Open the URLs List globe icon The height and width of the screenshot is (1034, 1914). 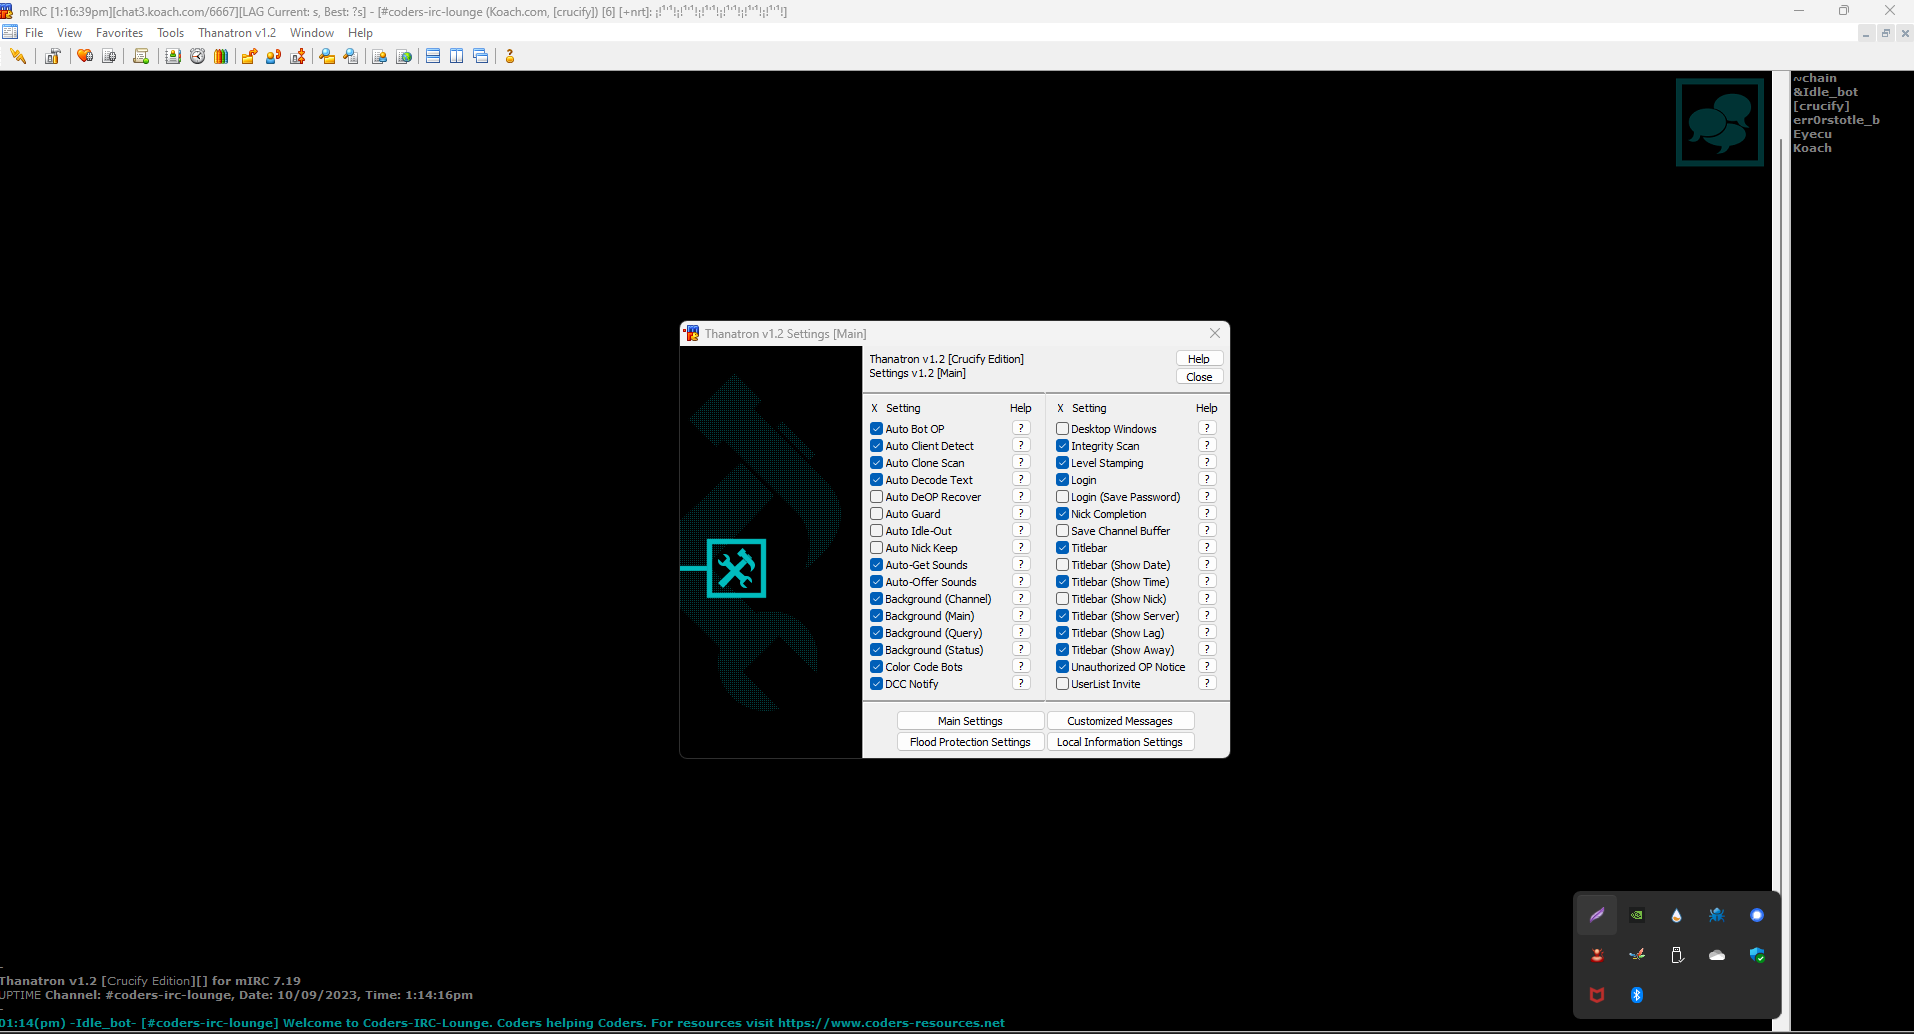(404, 56)
